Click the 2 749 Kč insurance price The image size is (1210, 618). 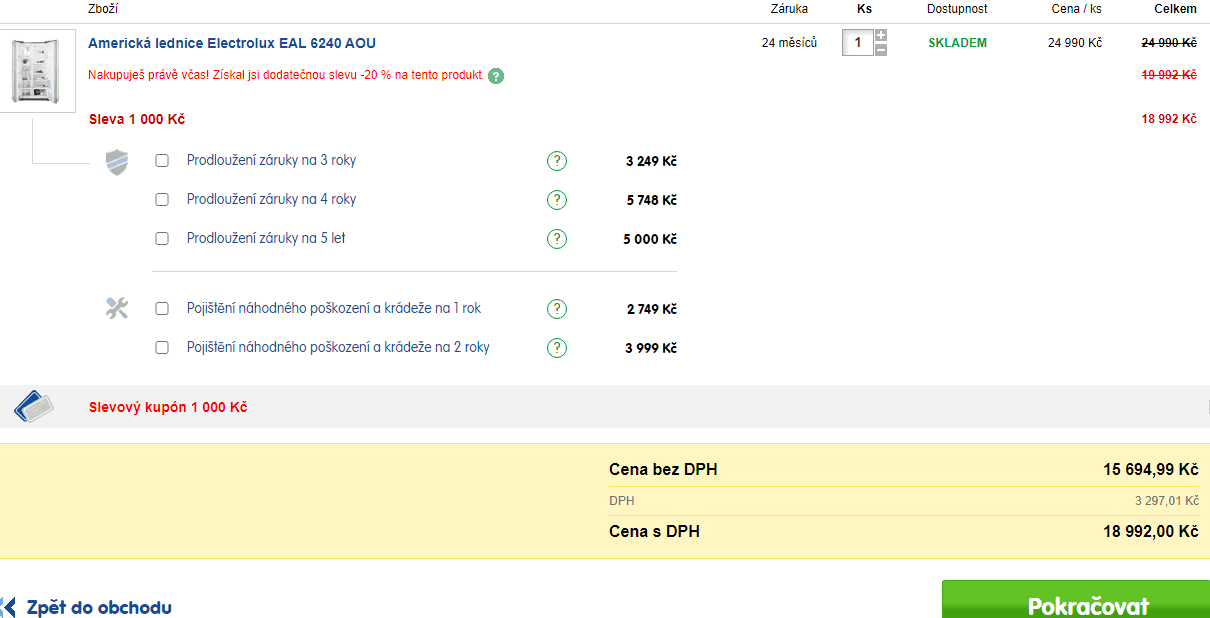(x=652, y=309)
